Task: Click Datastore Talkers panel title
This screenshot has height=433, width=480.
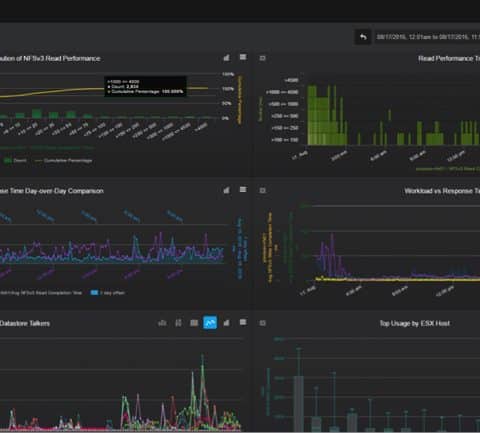Action: click(25, 323)
